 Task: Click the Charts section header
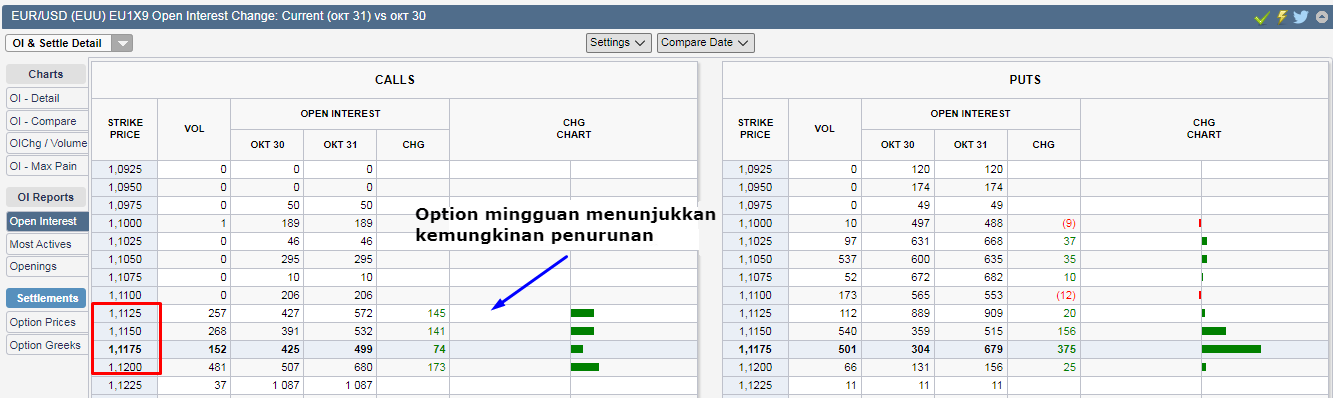point(46,75)
